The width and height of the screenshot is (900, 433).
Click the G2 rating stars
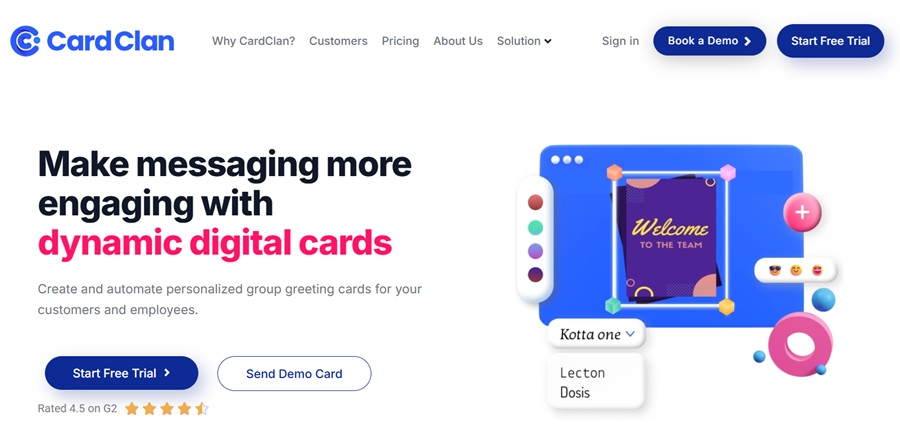[166, 409]
